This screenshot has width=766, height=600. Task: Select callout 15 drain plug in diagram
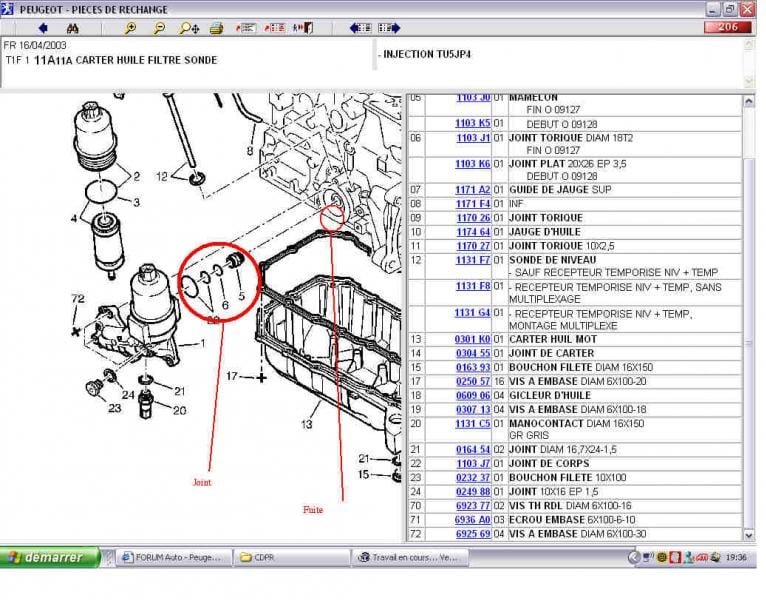(x=363, y=474)
